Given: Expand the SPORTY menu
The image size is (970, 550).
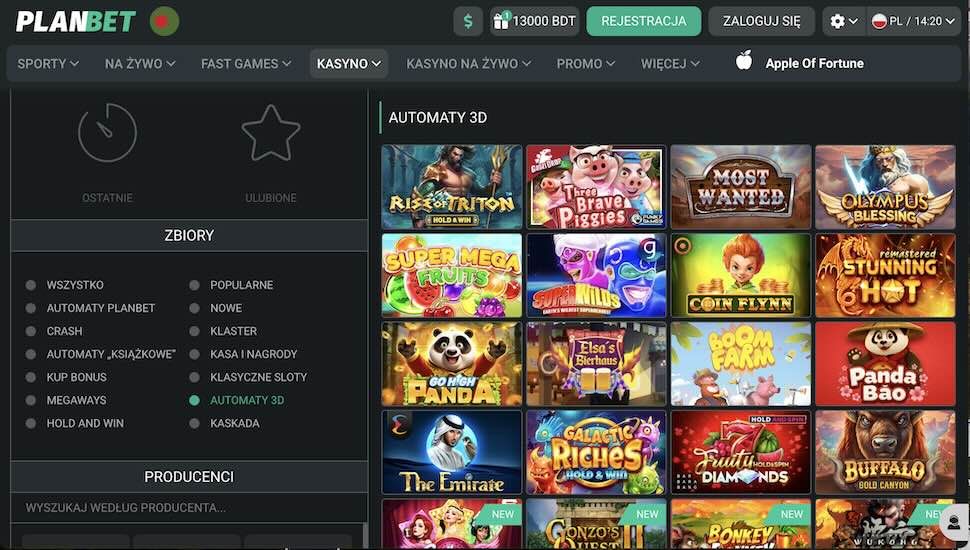Looking at the screenshot, I should pos(48,64).
